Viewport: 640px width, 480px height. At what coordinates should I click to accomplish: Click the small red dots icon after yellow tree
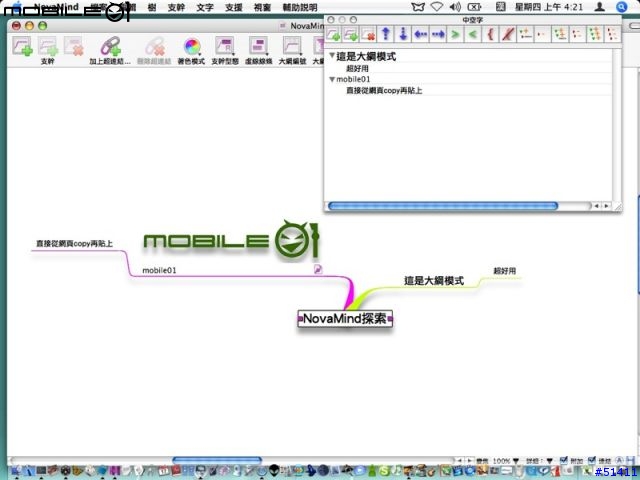(542, 34)
